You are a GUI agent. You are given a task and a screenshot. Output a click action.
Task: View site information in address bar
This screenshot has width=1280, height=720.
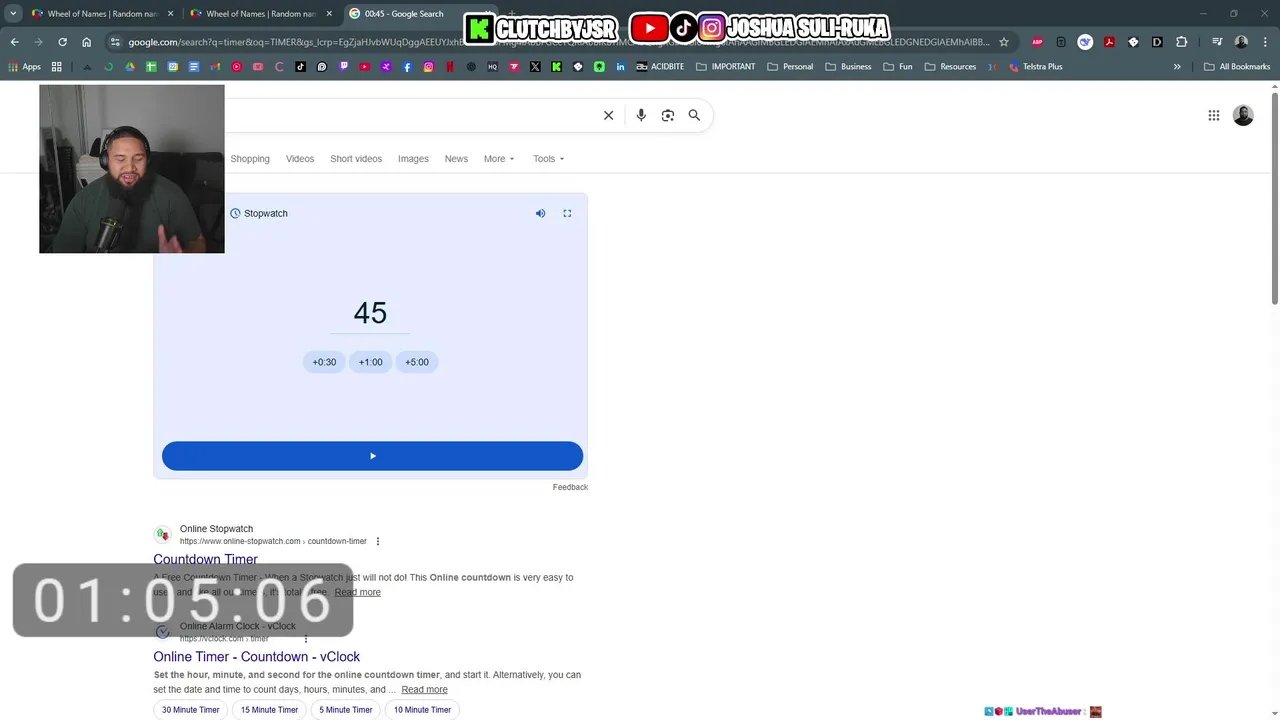tap(115, 42)
